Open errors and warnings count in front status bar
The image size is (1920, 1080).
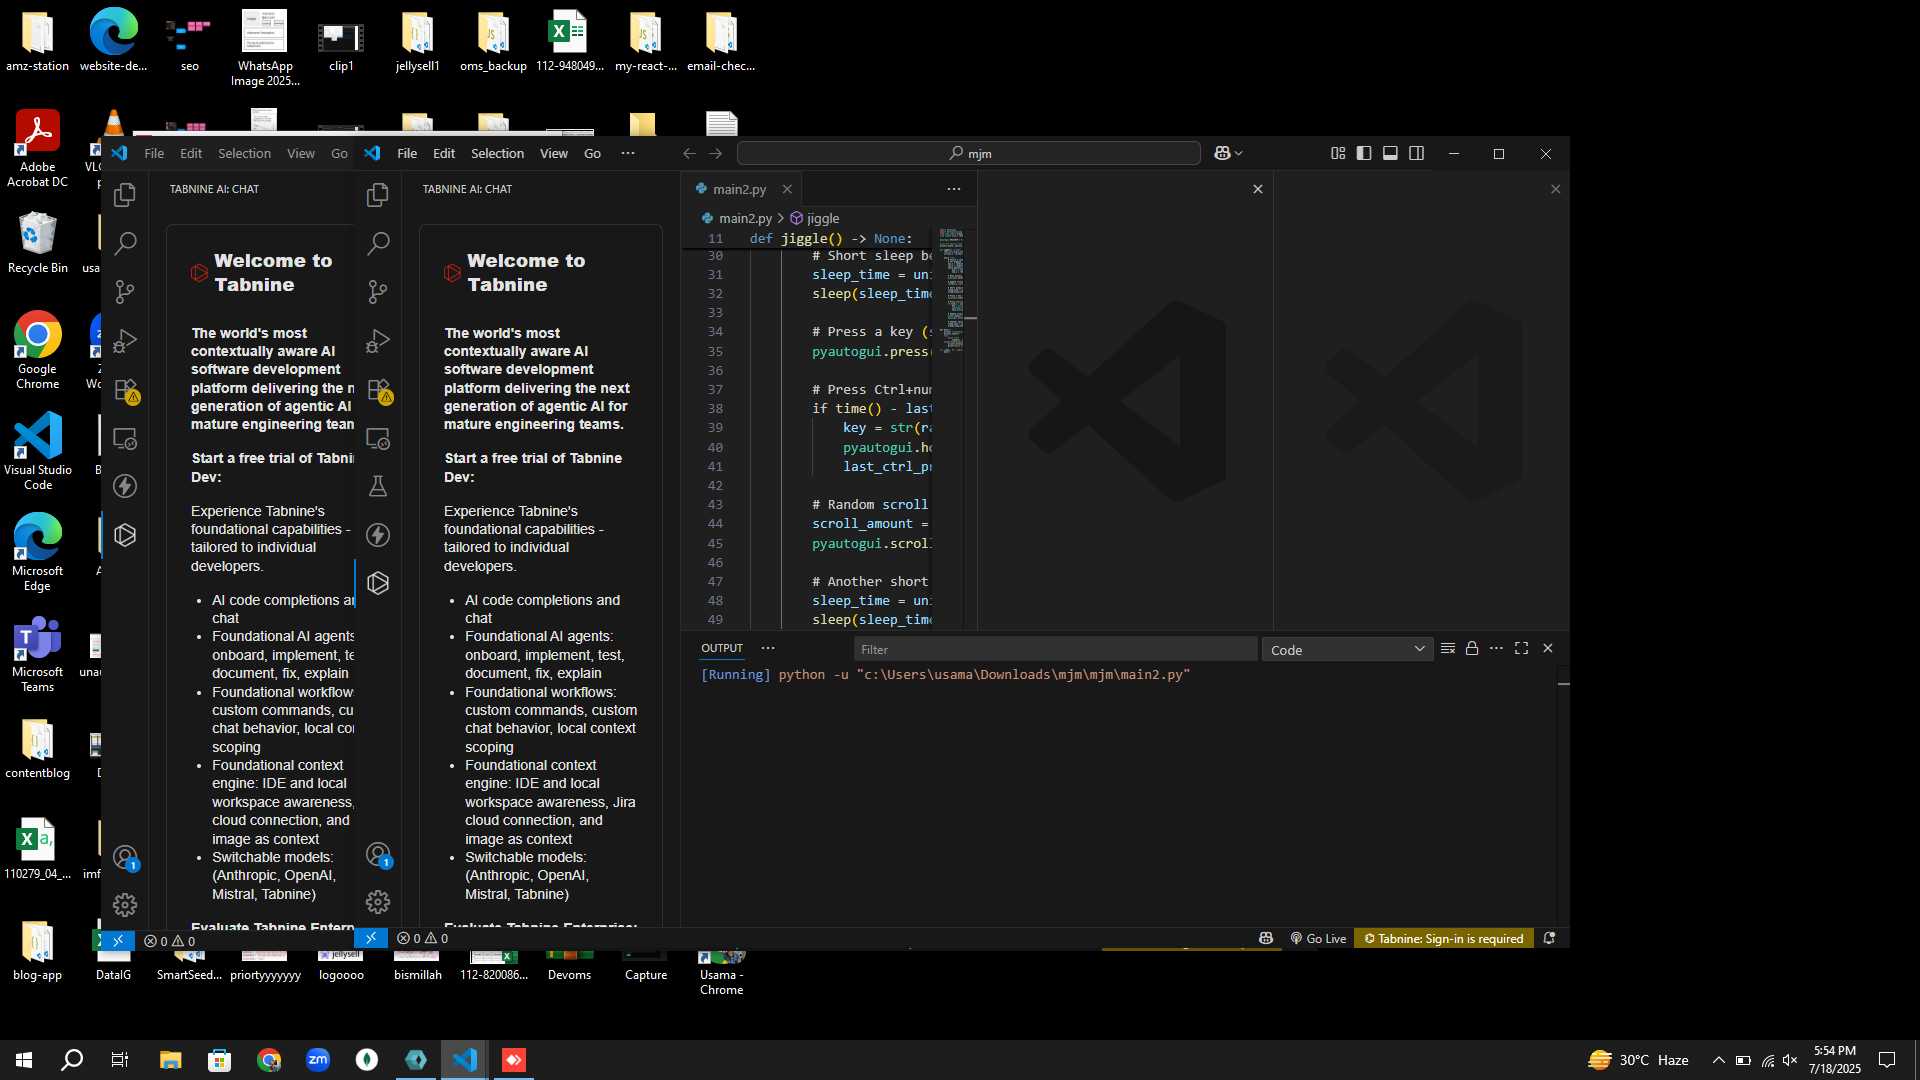[422, 938]
